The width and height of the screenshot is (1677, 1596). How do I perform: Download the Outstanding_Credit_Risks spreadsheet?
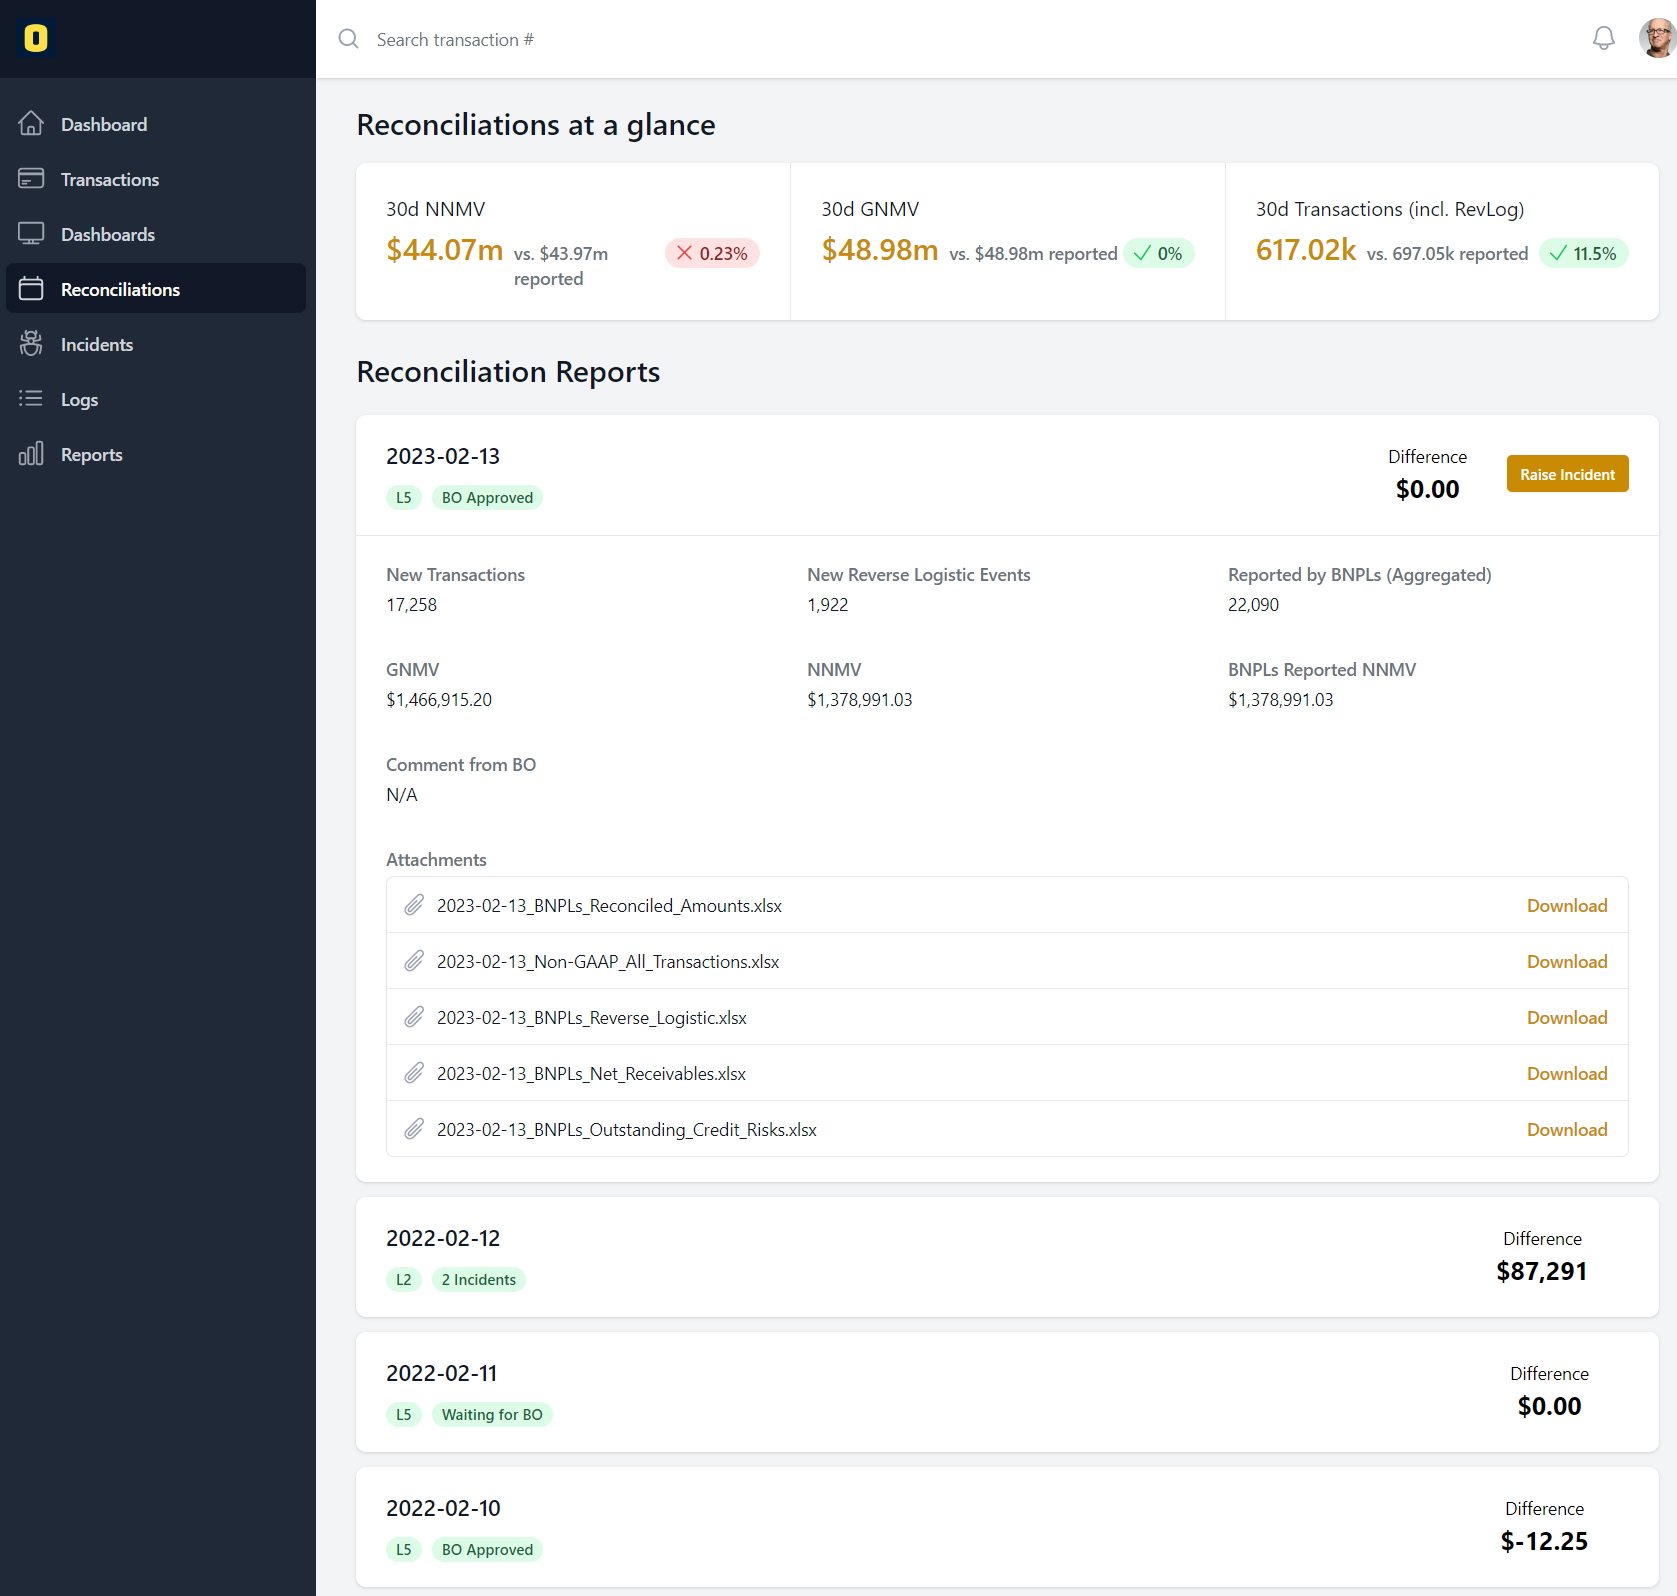point(1566,1129)
